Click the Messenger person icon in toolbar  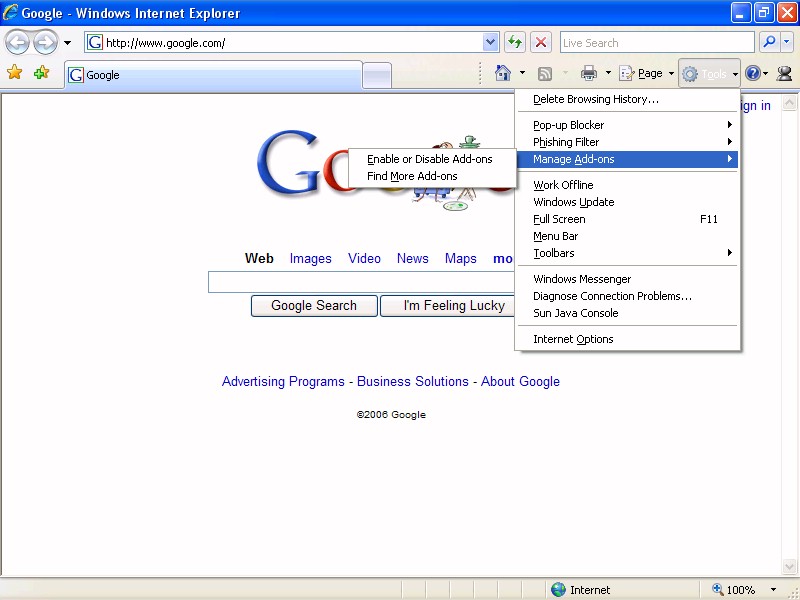tap(784, 74)
